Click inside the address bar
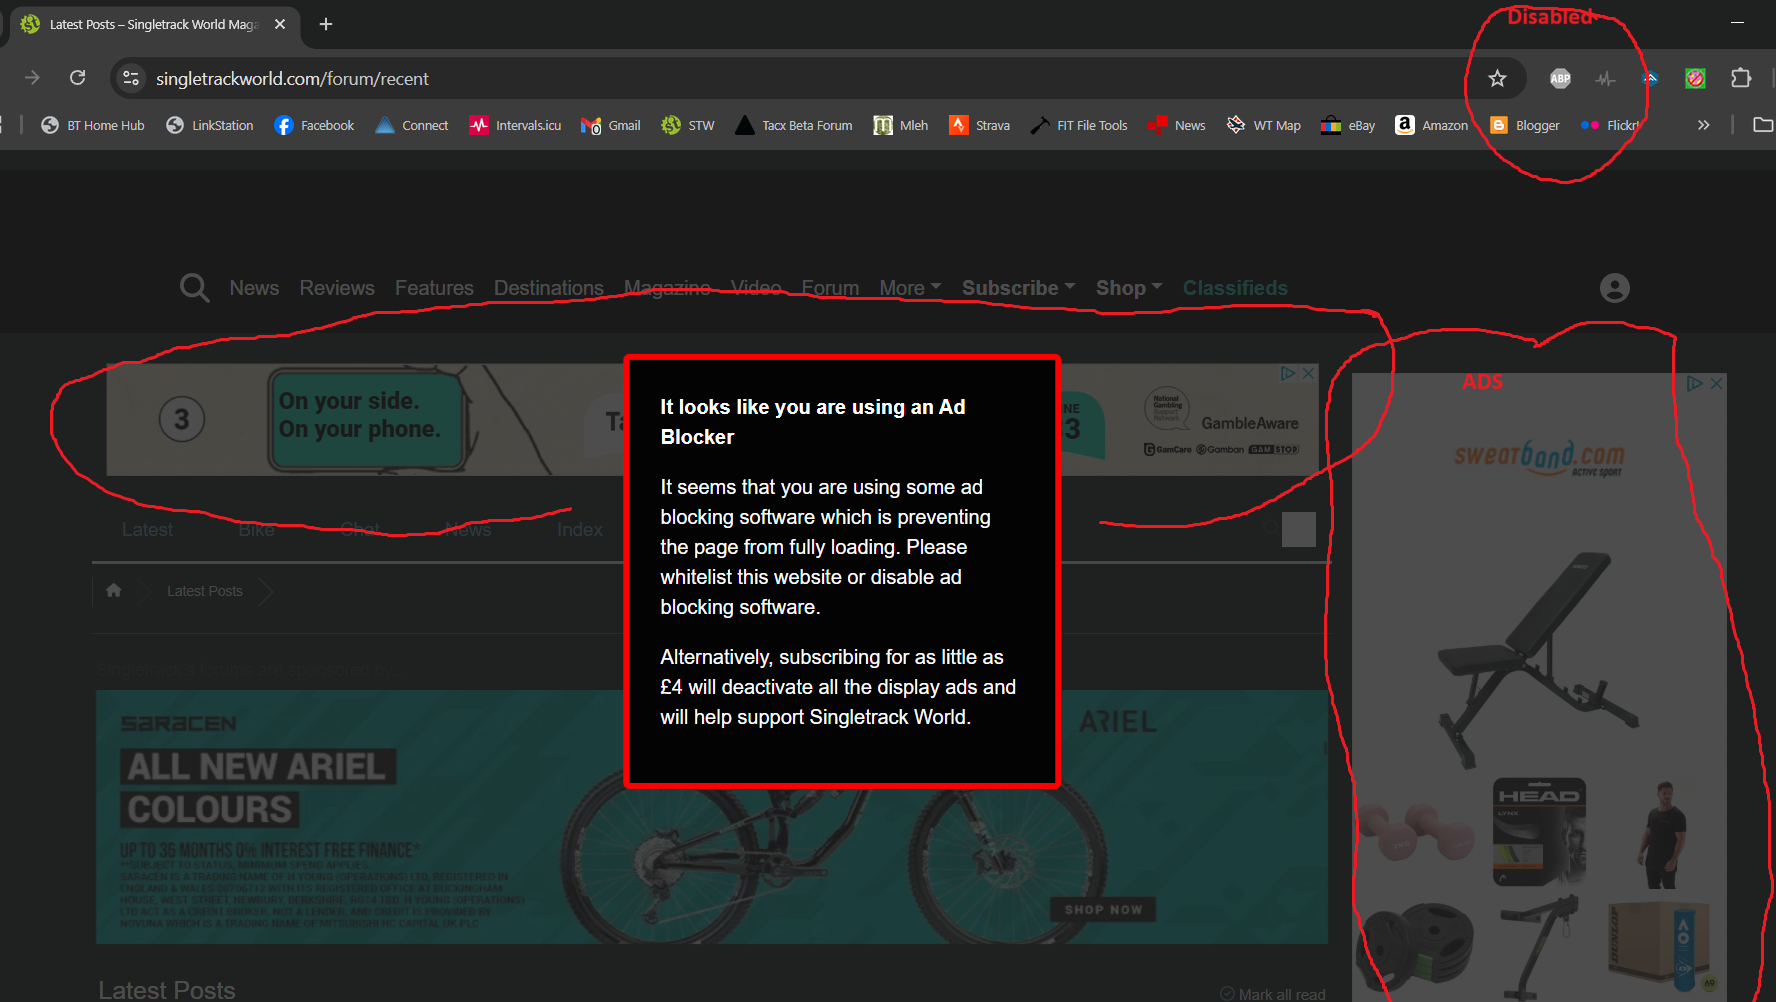1776x1002 pixels. tap(600, 78)
